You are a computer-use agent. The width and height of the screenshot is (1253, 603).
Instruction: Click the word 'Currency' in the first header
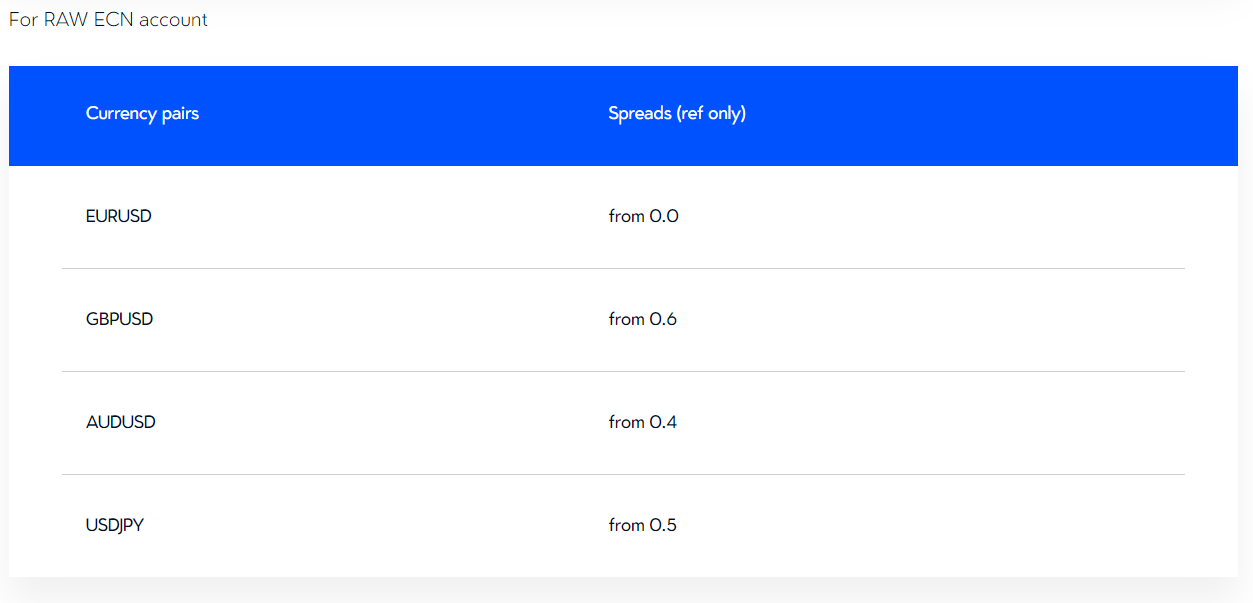point(122,113)
